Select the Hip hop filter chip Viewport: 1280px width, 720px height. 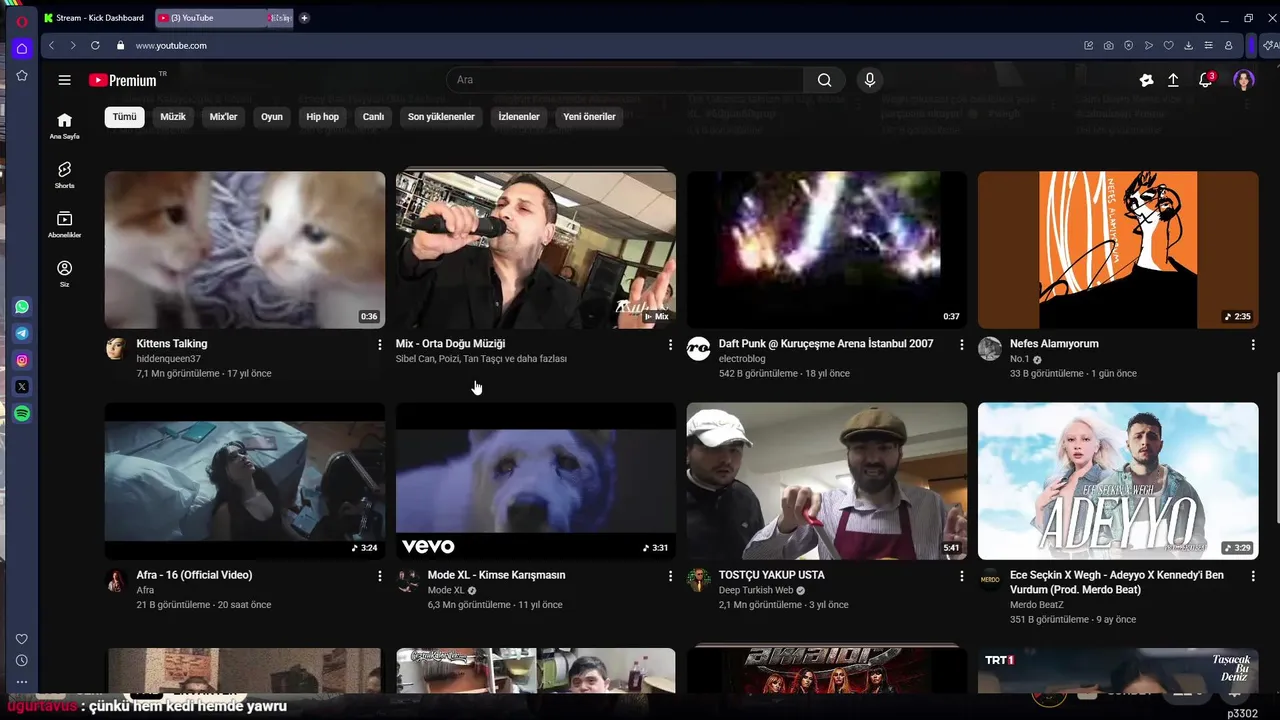click(x=322, y=117)
